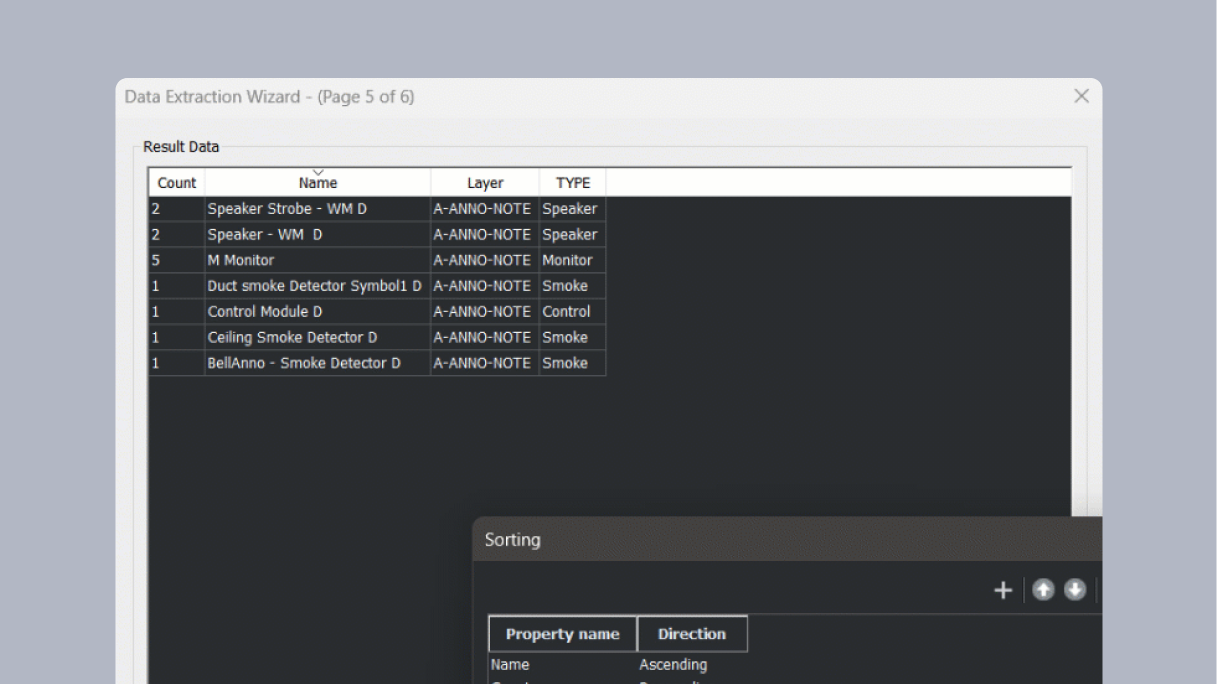The height and width of the screenshot is (684, 1217).
Task: Click A-ANNO-NOTE layer in BellAnno row
Action: tap(485, 363)
